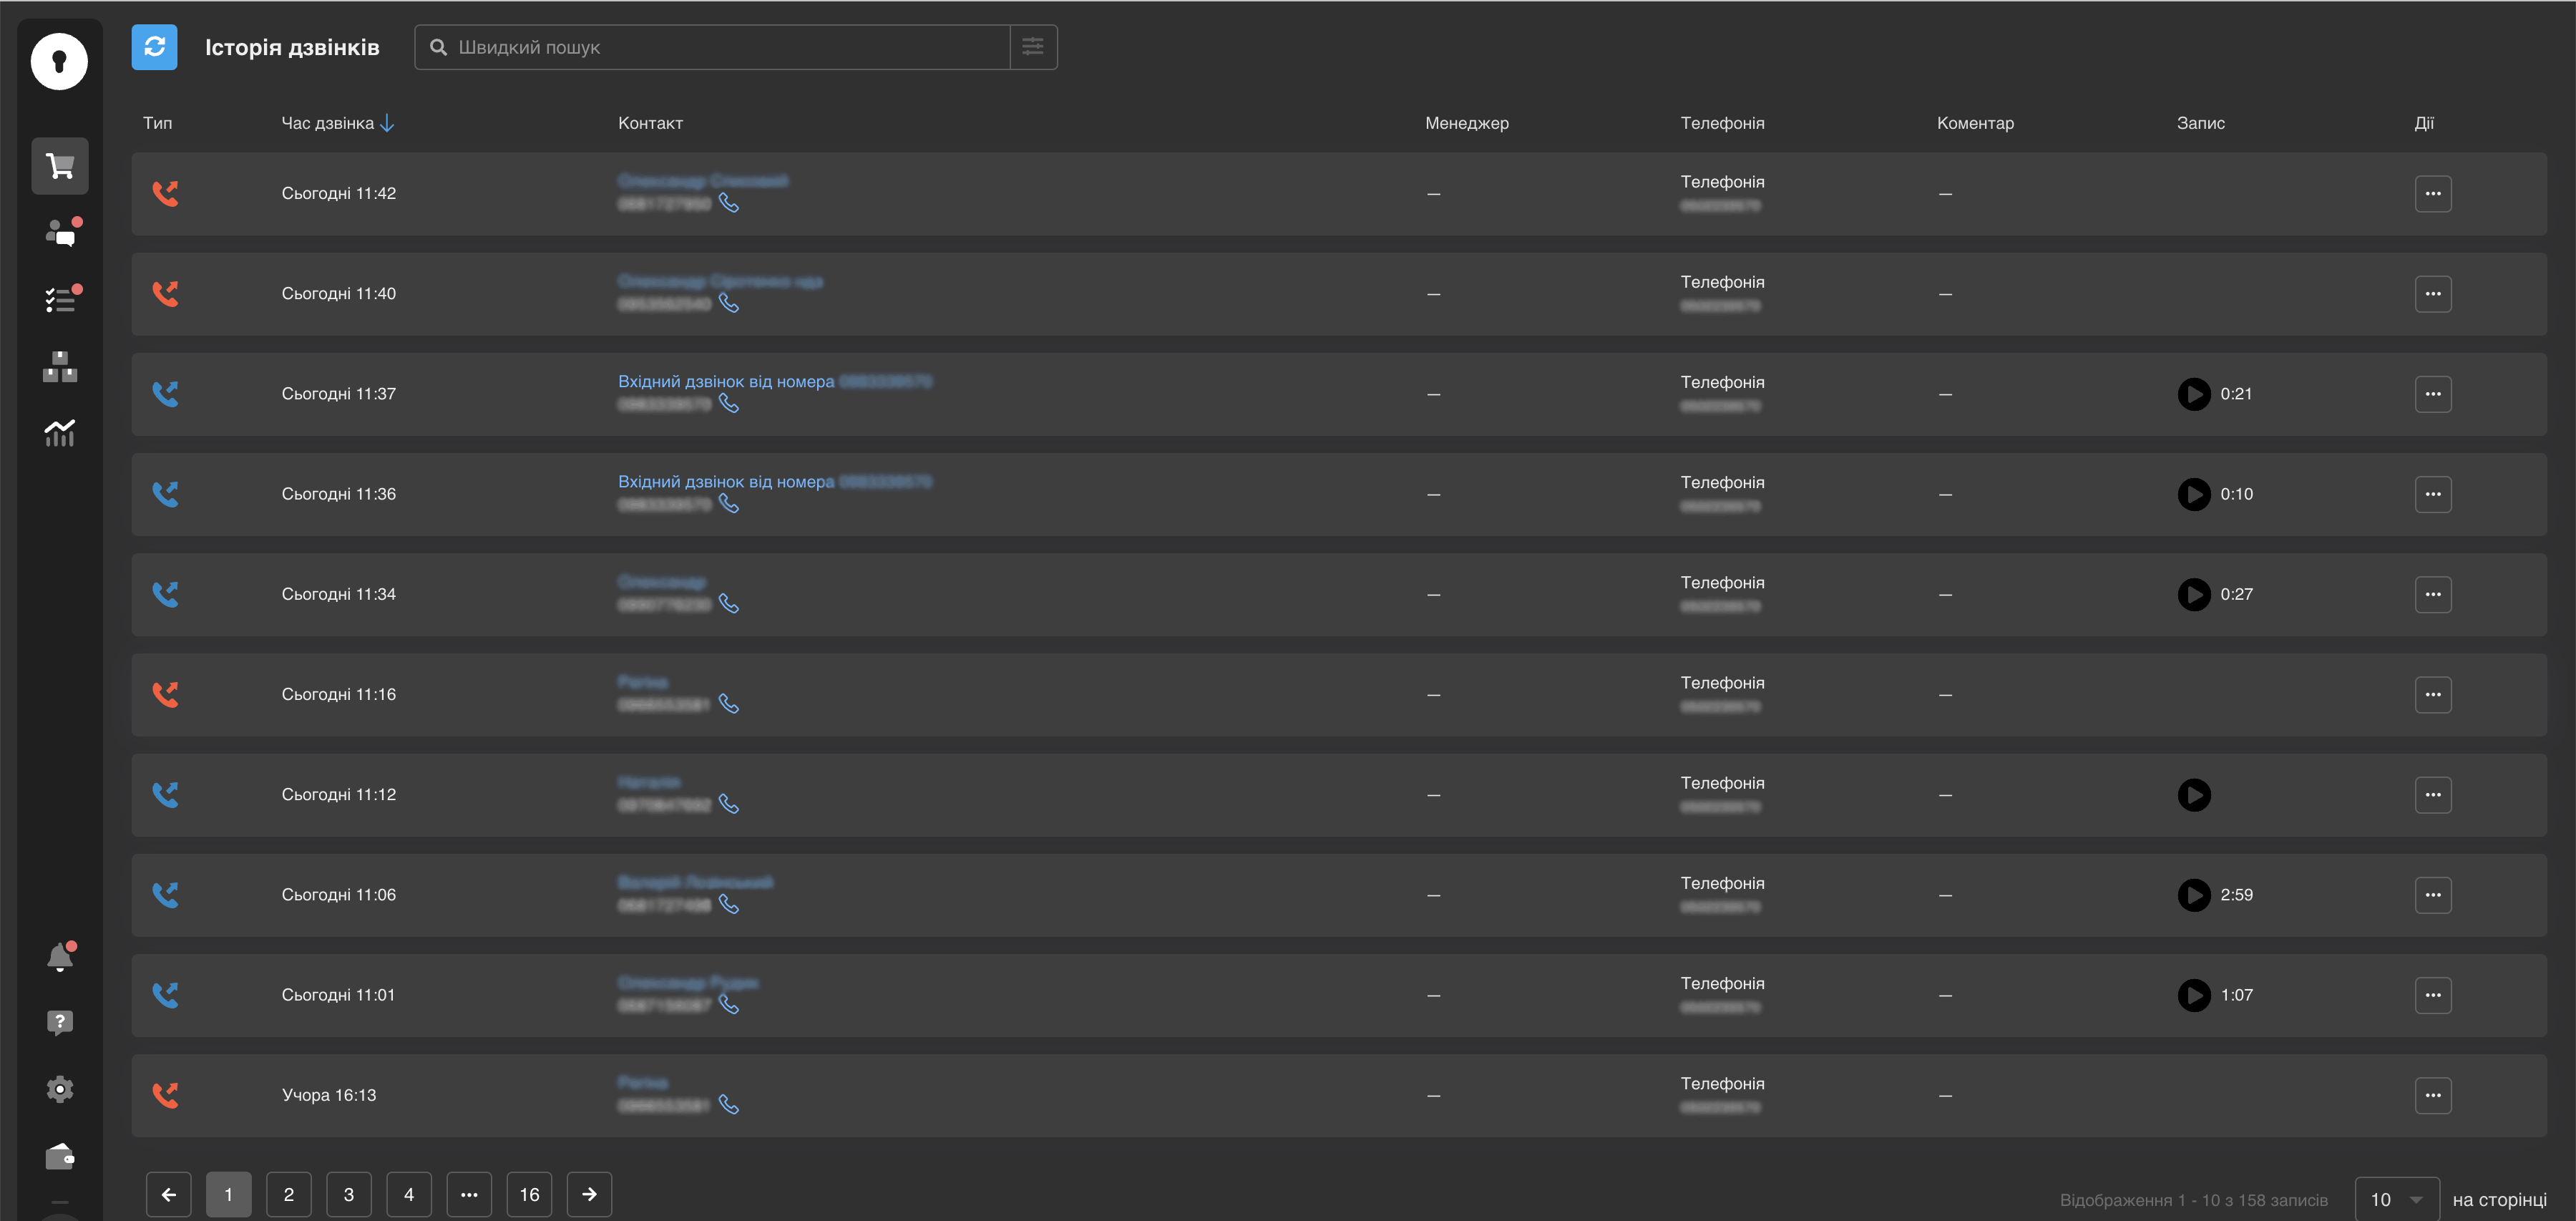Go to page 2 of call history

click(289, 1194)
